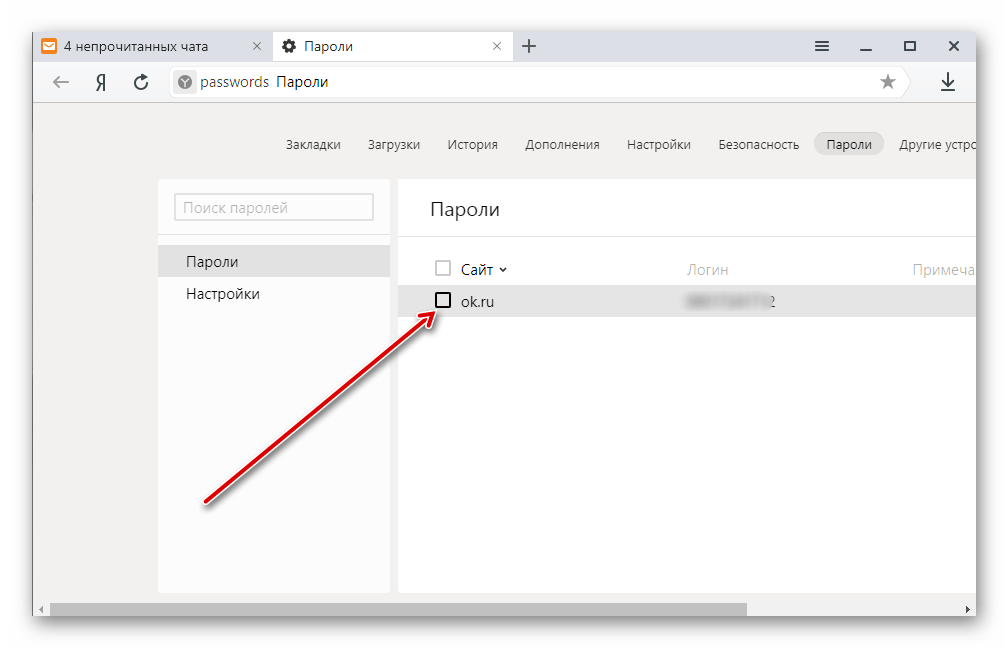The image size is (1008, 648).
Task: Open the browser hamburger menu
Action: (822, 46)
